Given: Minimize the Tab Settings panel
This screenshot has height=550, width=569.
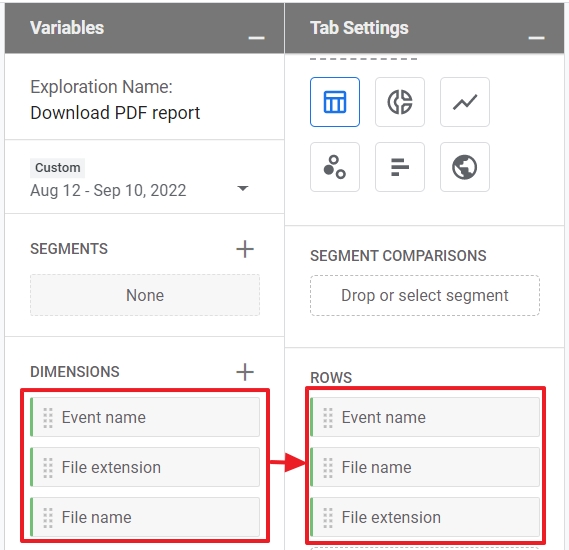Looking at the screenshot, I should (536, 37).
